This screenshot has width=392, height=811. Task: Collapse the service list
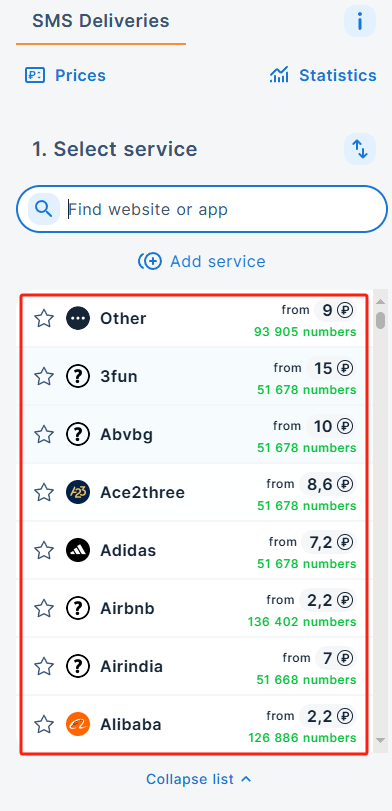pos(199,779)
